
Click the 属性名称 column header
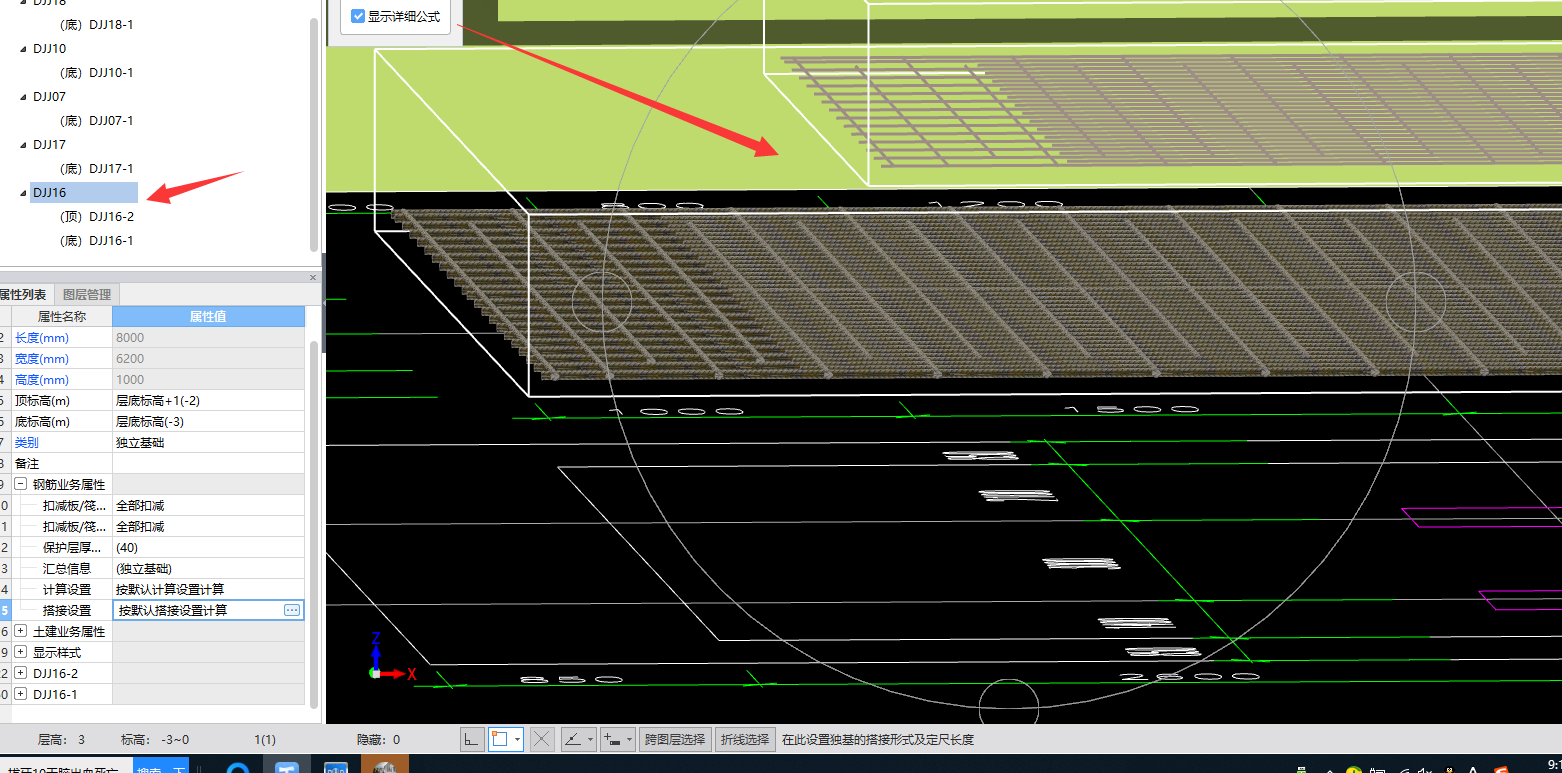click(61, 316)
